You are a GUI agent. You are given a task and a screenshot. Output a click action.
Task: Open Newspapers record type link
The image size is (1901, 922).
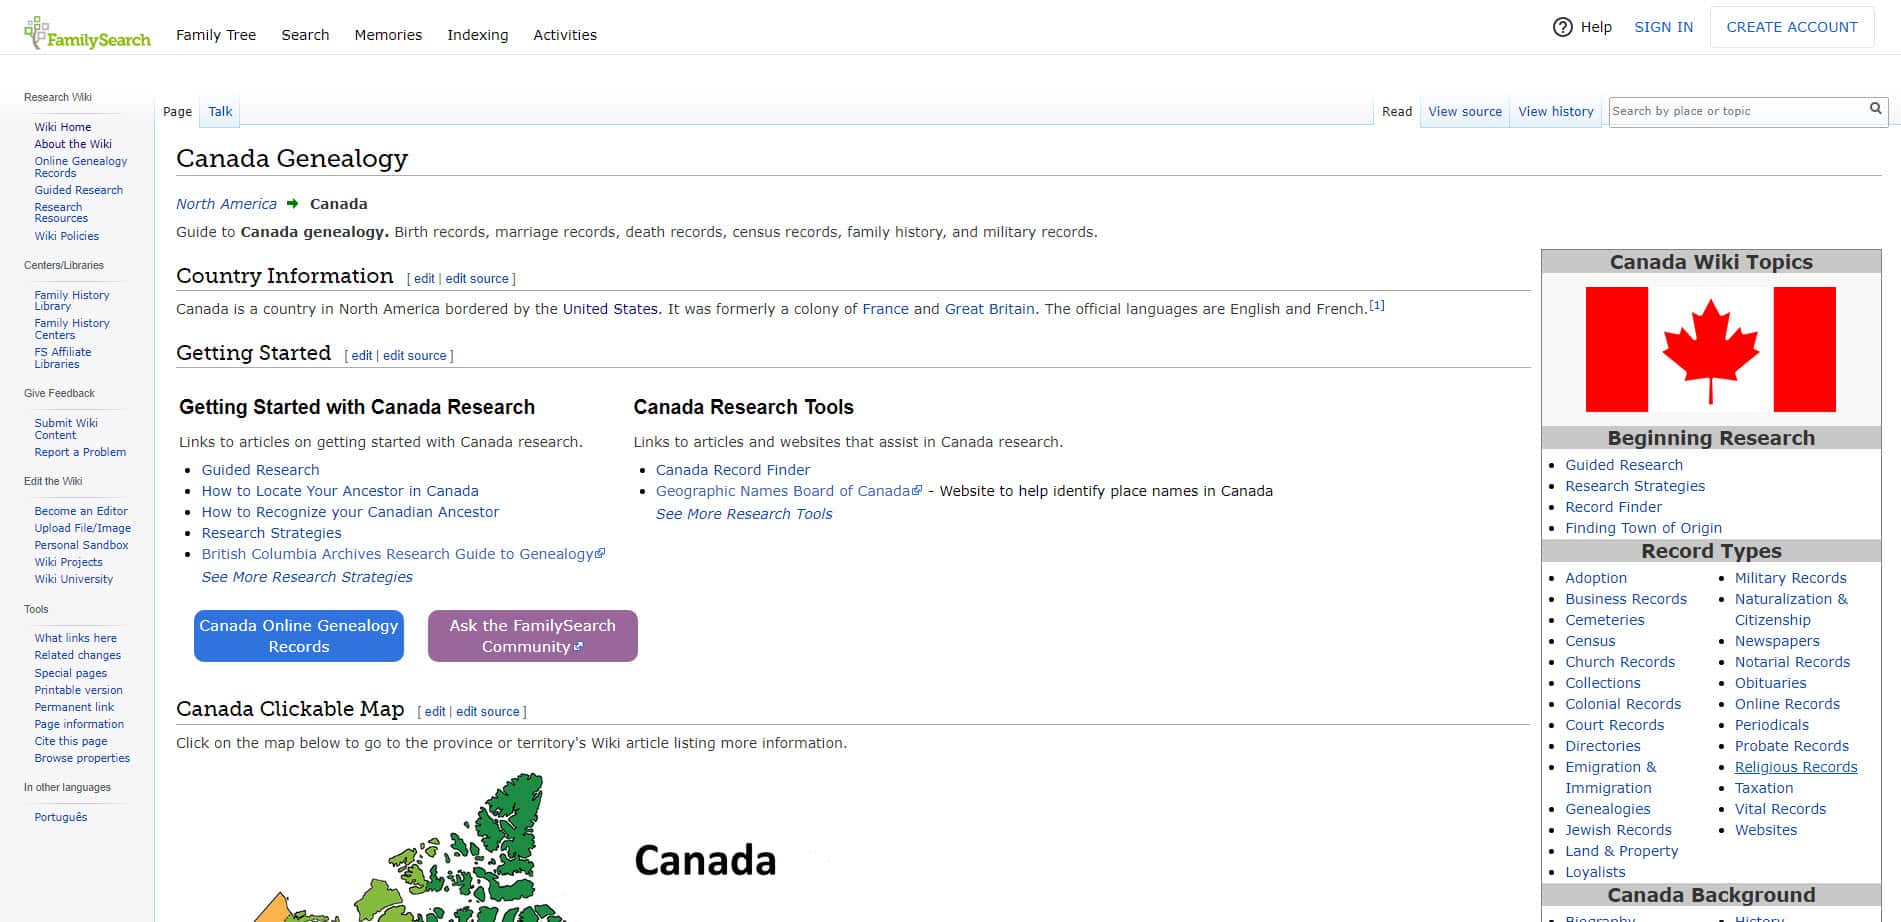(x=1776, y=641)
